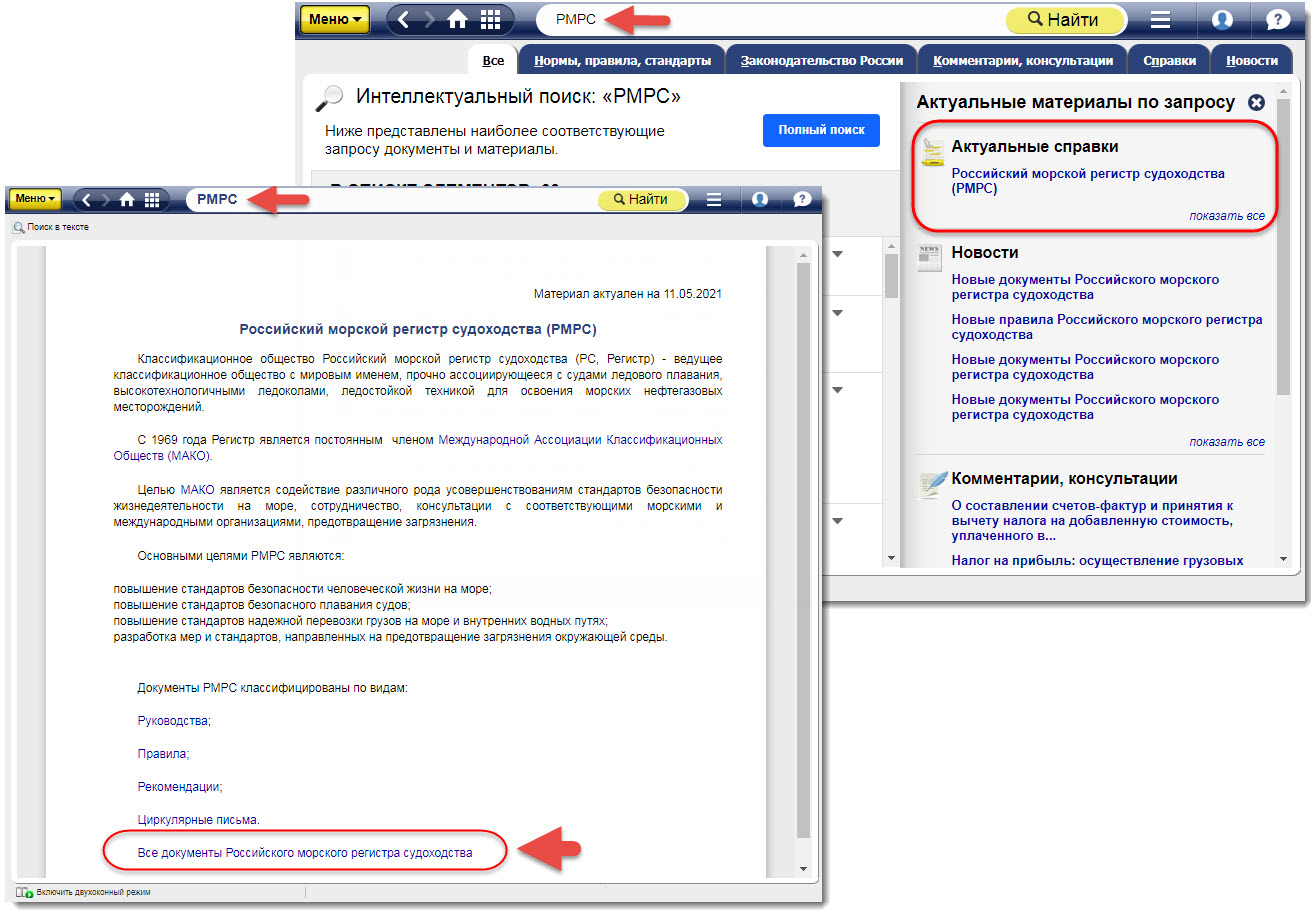Viewport: 1311px width, 910px height.
Task: Open the Циркулярные письма link
Action: [198, 820]
